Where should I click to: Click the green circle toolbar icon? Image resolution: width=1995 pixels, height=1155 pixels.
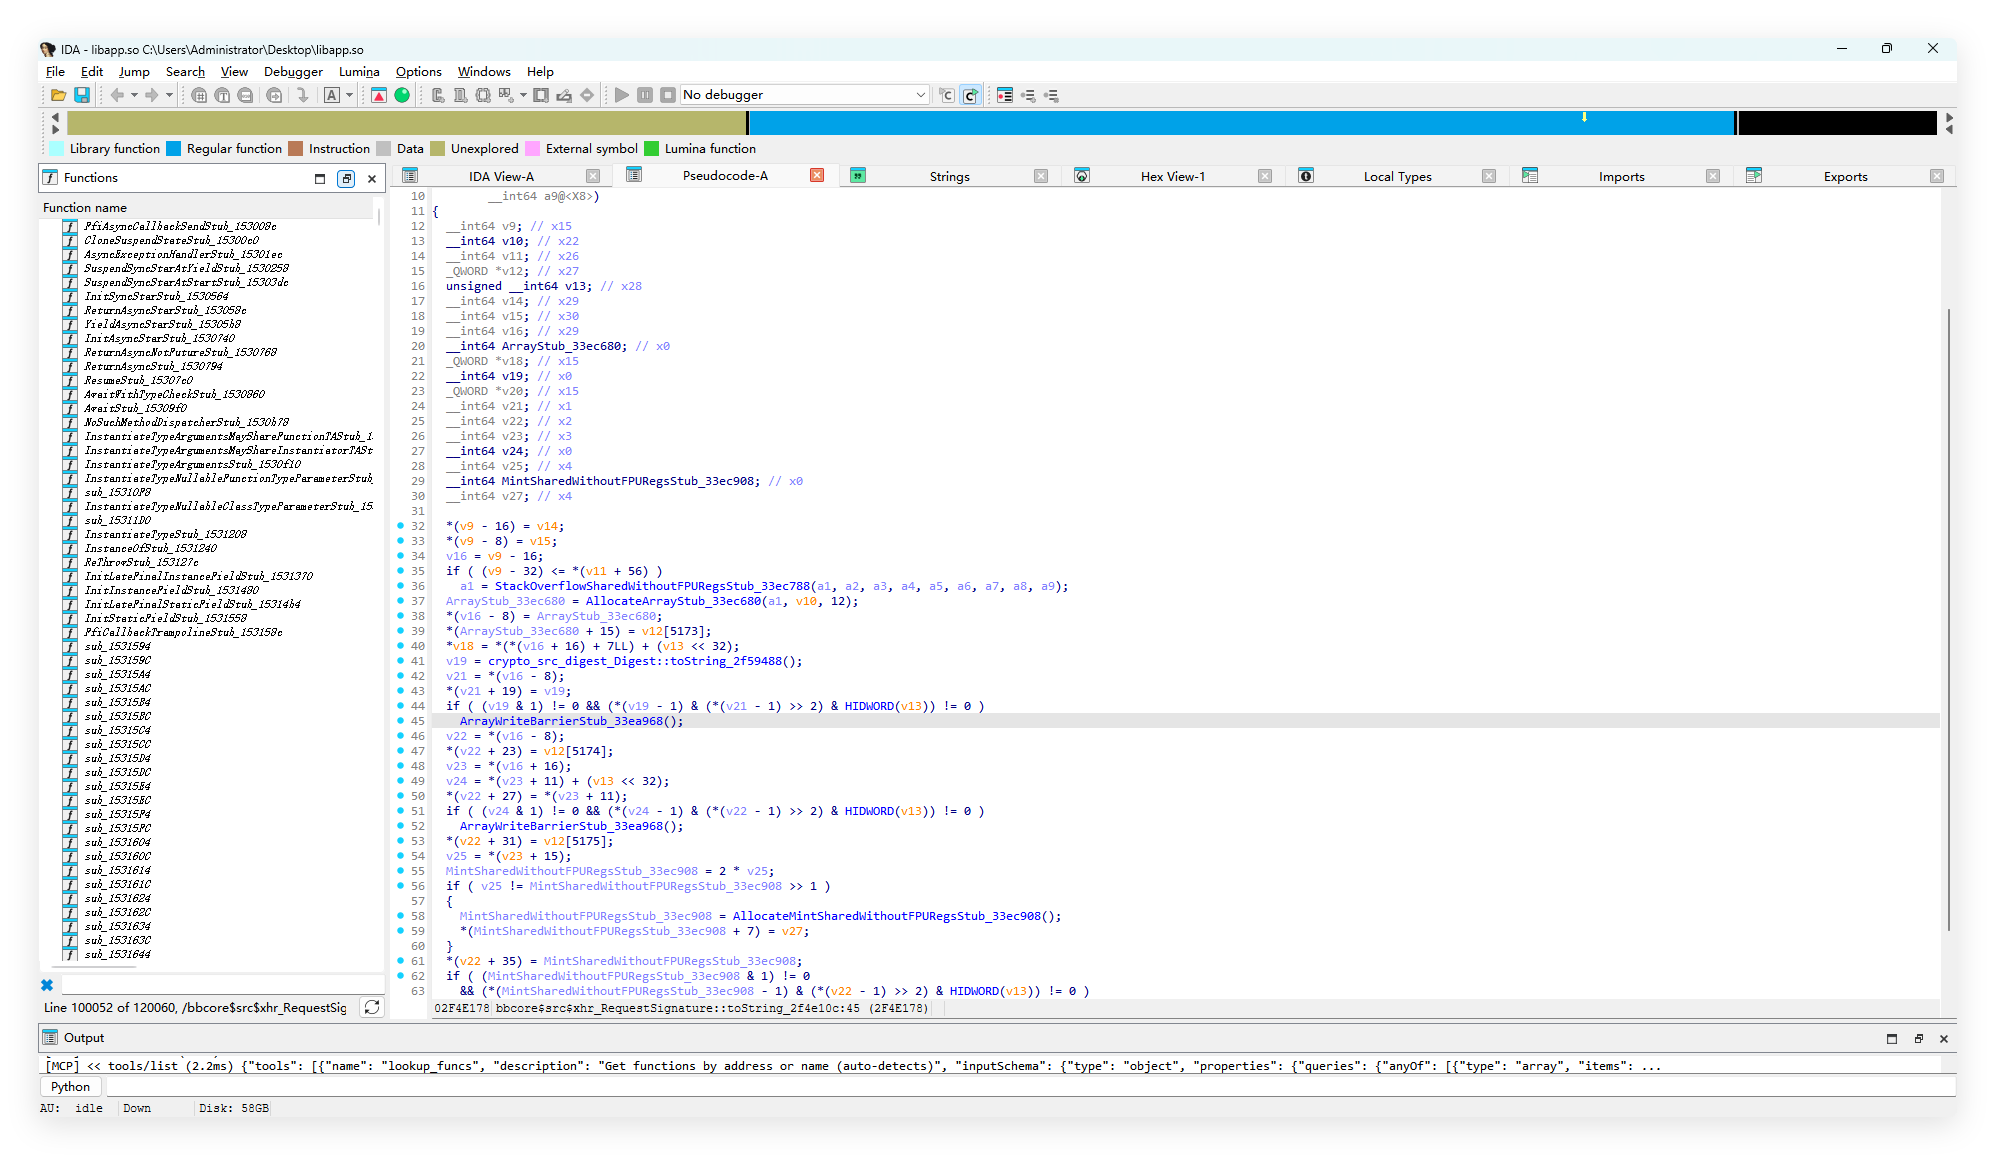tap(402, 95)
